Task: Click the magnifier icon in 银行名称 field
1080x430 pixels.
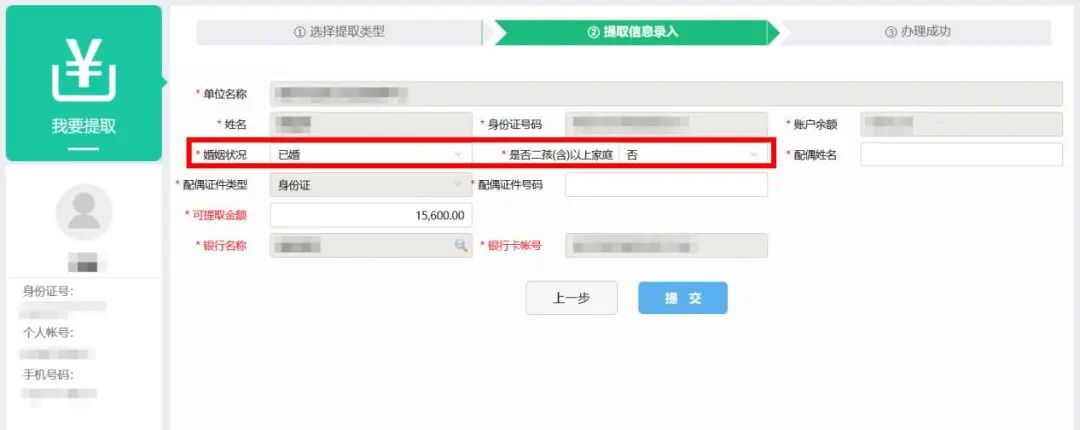Action: point(460,245)
